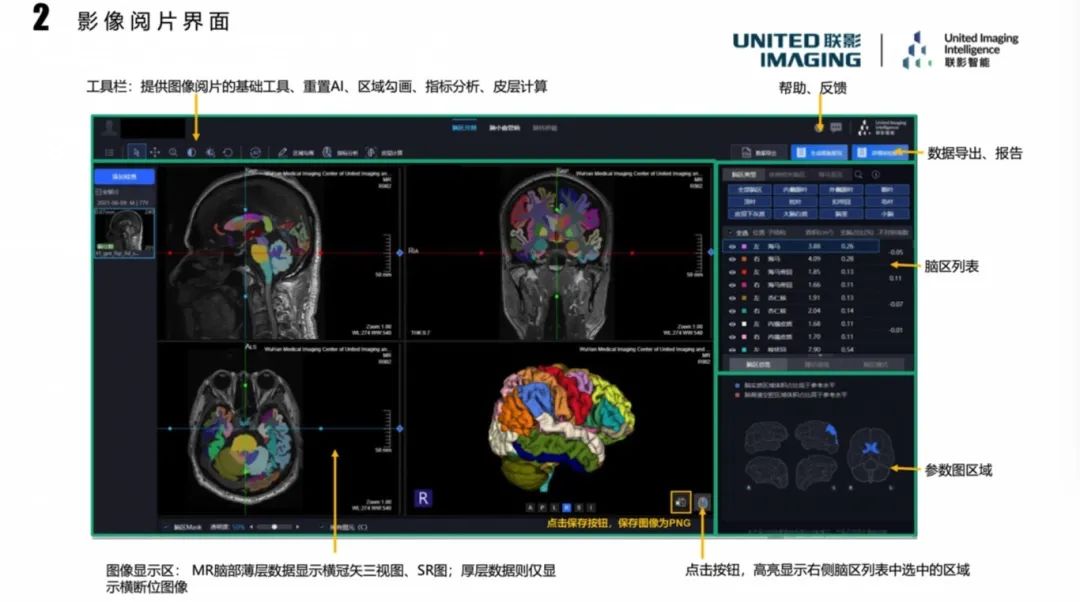Viewport: 1080px width, 602px height.
Task: Click the highlight selected region button
Action: pos(702,502)
